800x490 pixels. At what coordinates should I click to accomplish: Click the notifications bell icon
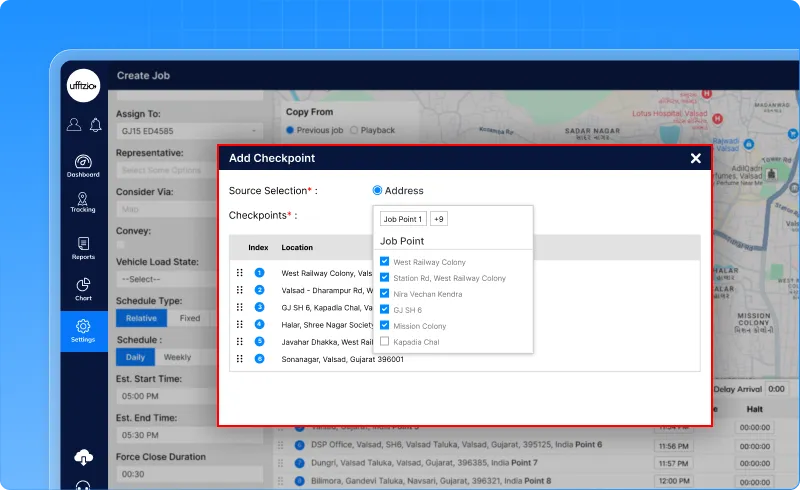tap(95, 125)
